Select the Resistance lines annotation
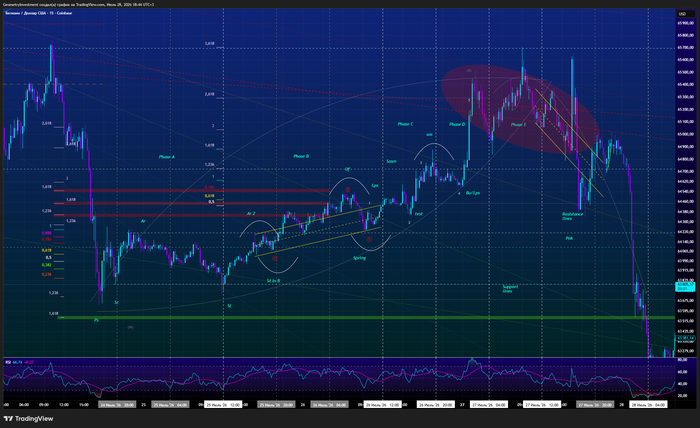The image size is (700, 428). (x=572, y=216)
